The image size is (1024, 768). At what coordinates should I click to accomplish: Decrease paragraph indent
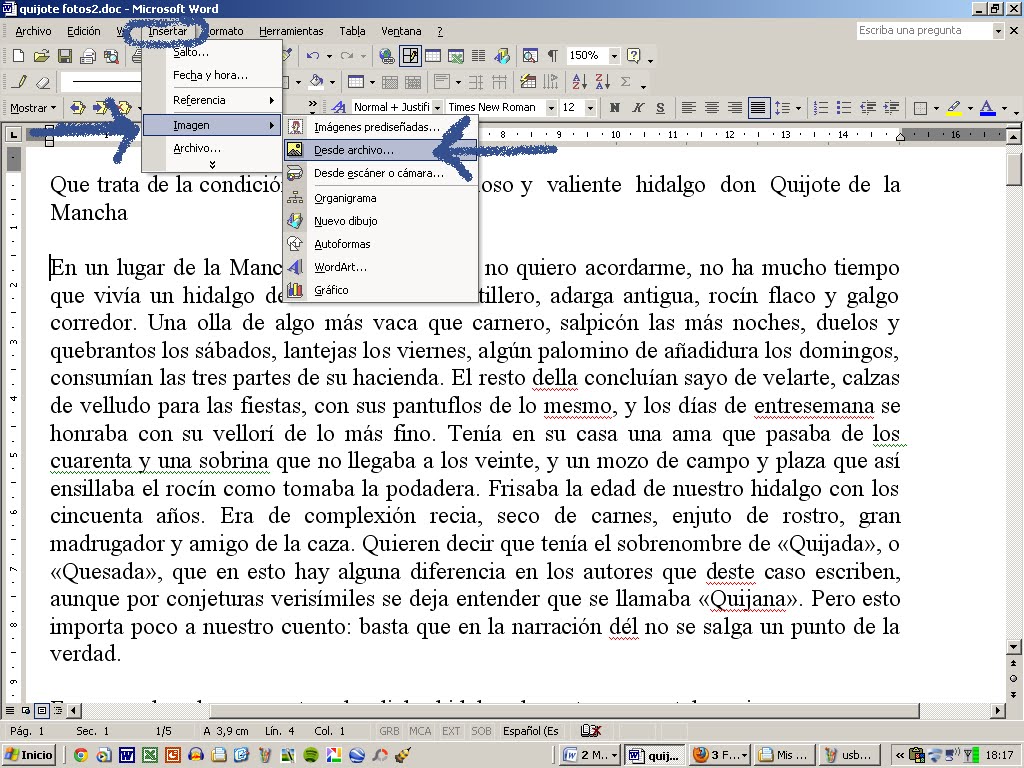[x=867, y=107]
